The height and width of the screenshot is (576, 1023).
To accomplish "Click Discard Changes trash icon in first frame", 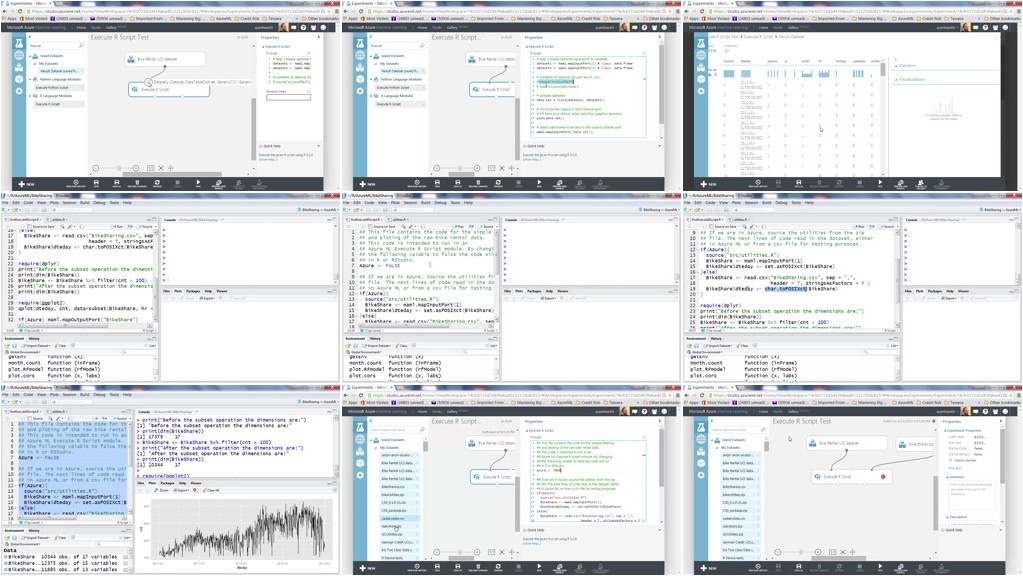I will (x=137, y=183).
